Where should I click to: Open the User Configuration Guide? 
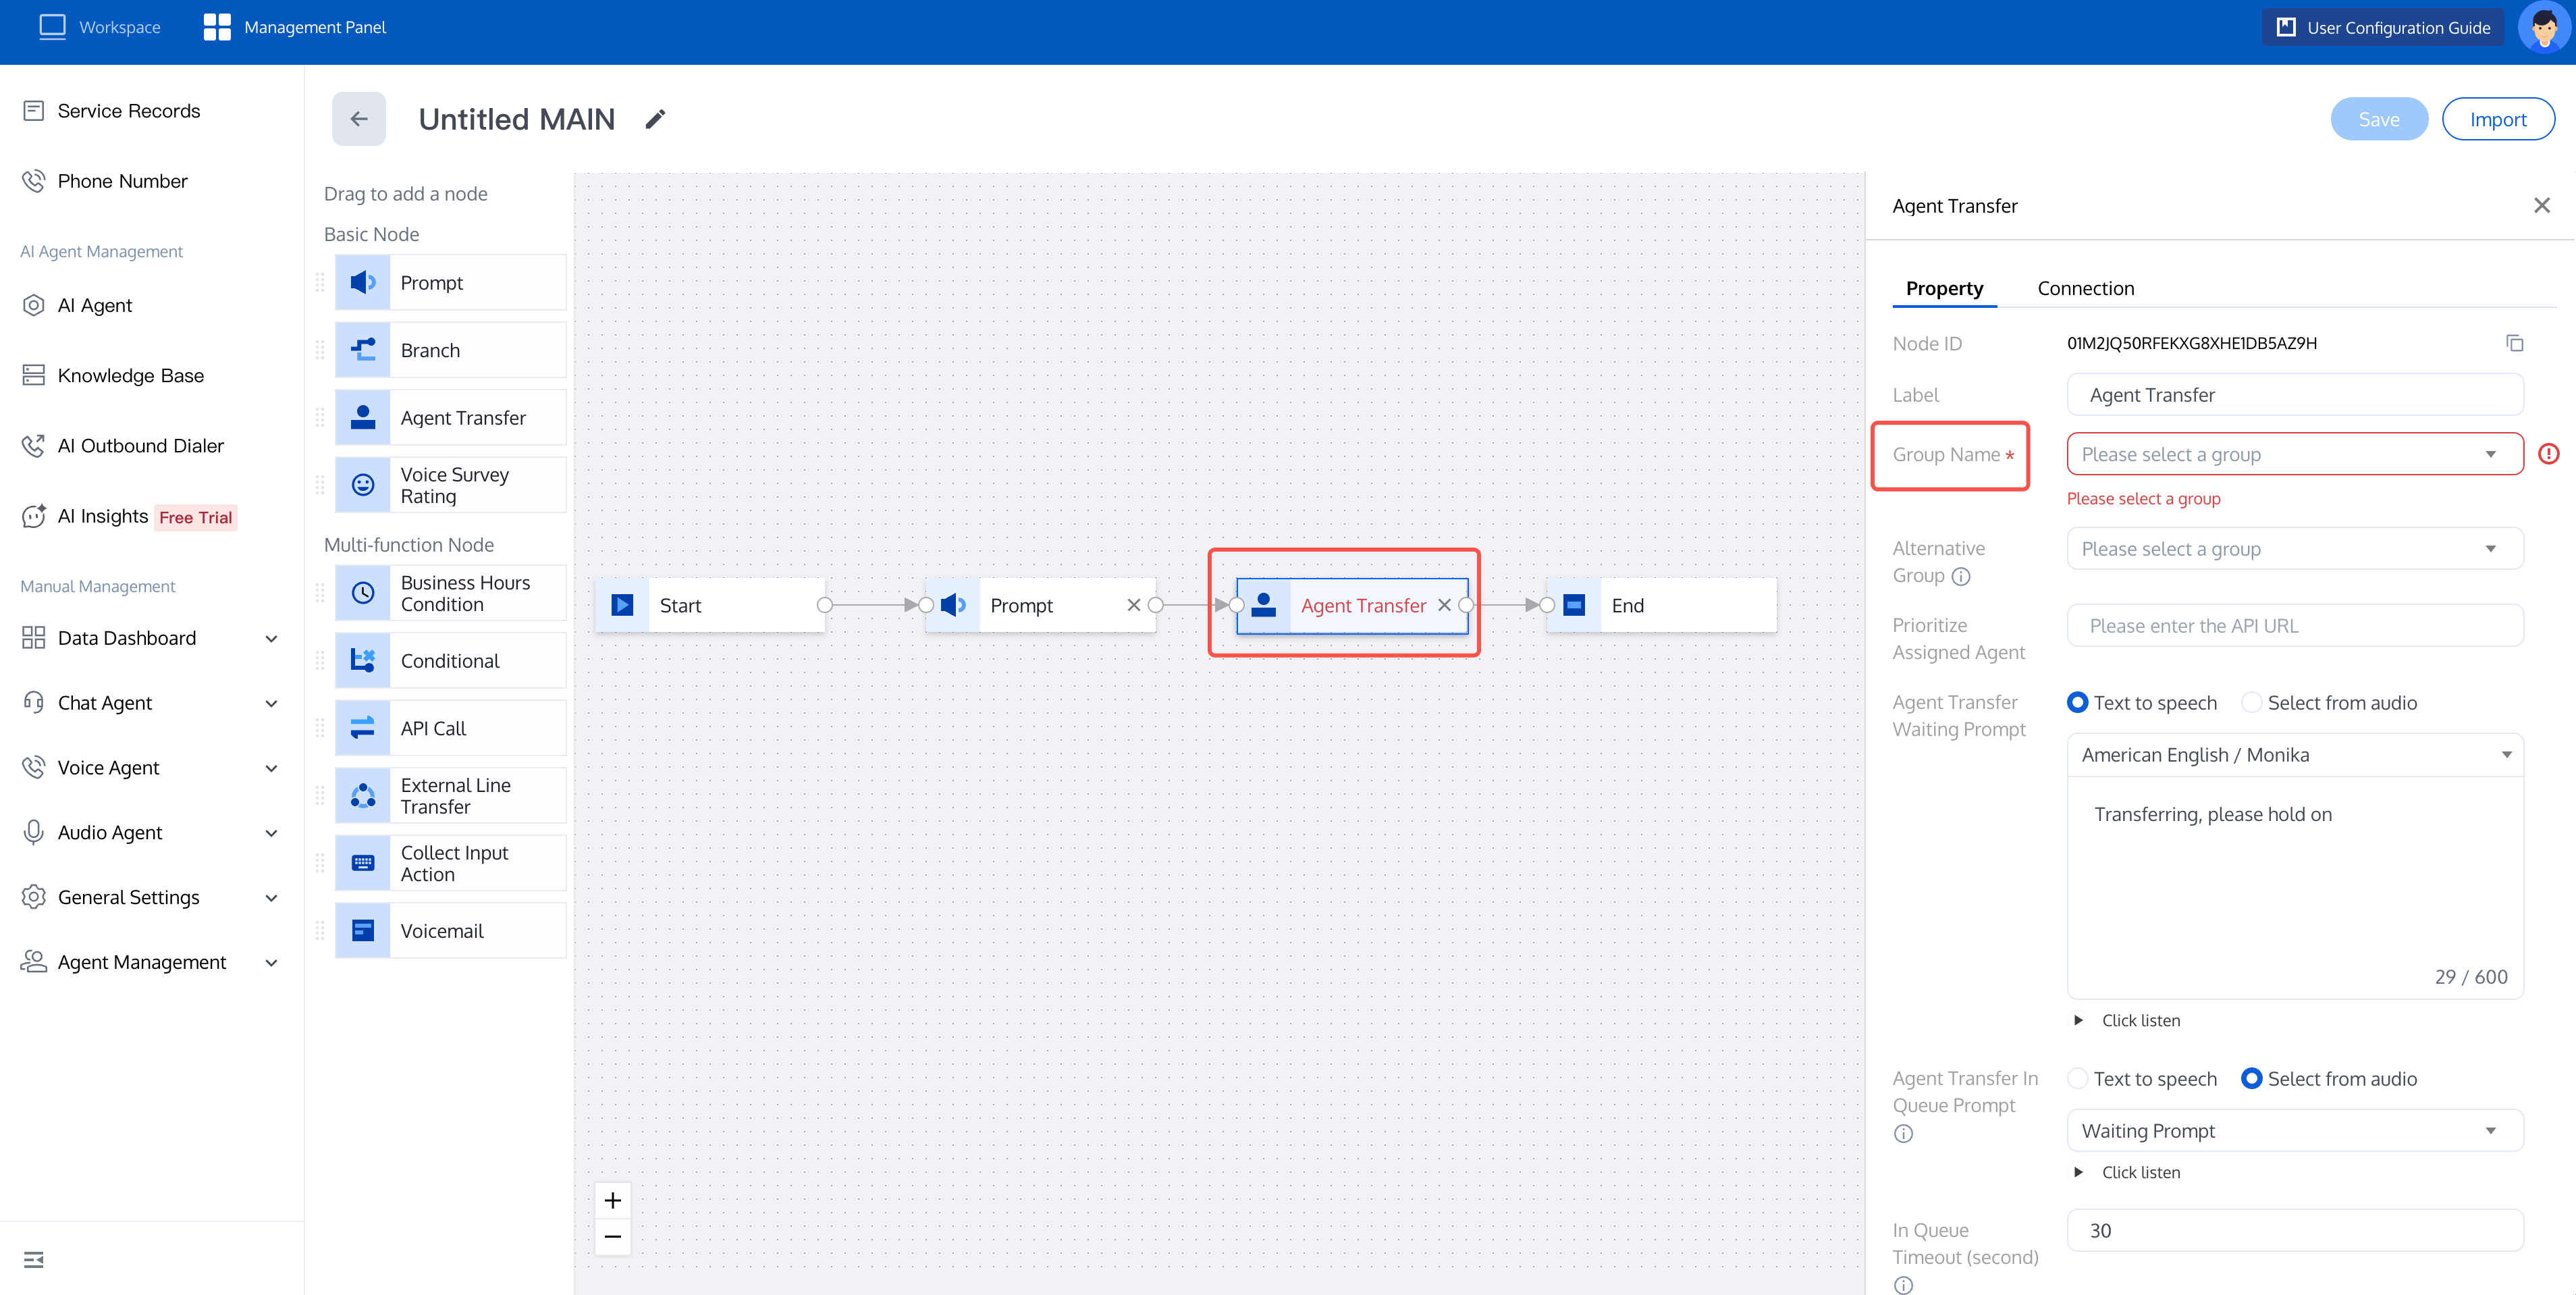[x=2384, y=27]
